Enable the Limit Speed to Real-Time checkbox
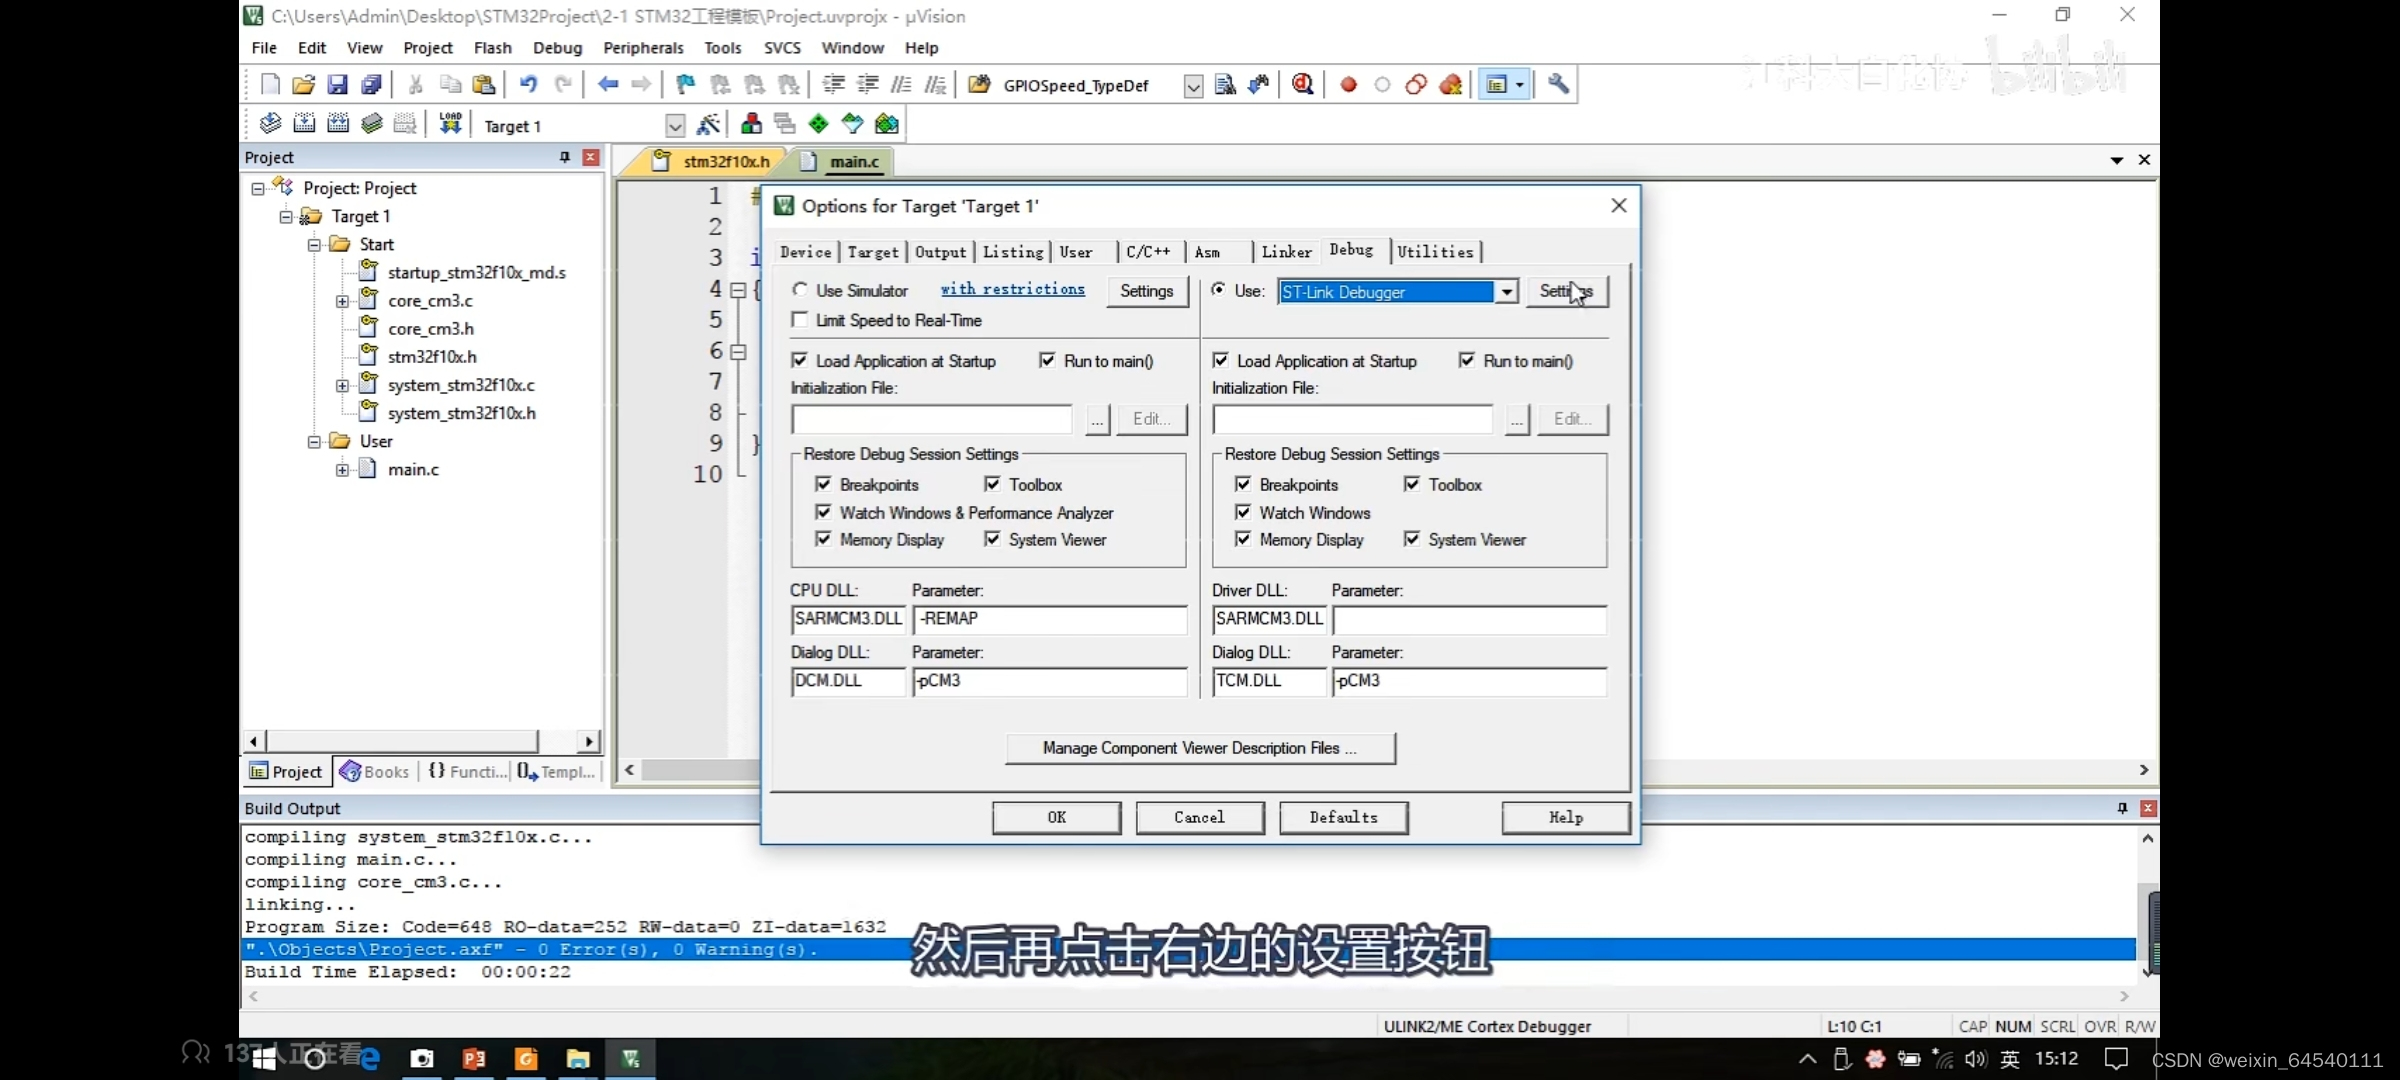This screenshot has height=1080, width=2400. coord(800,320)
